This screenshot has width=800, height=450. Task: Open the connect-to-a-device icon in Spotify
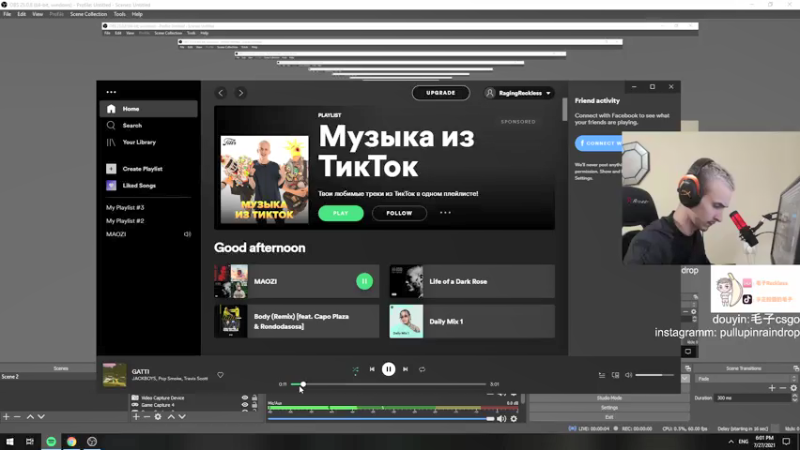pos(615,375)
